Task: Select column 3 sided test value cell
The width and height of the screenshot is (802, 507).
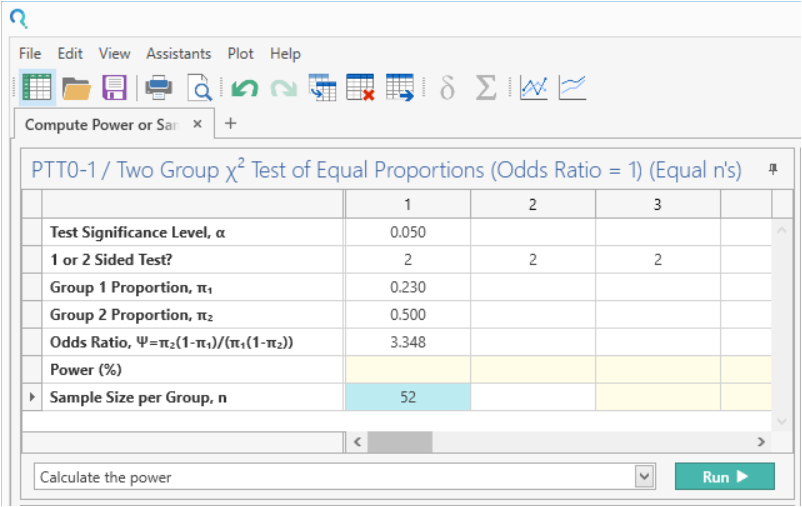Action: click(x=658, y=260)
